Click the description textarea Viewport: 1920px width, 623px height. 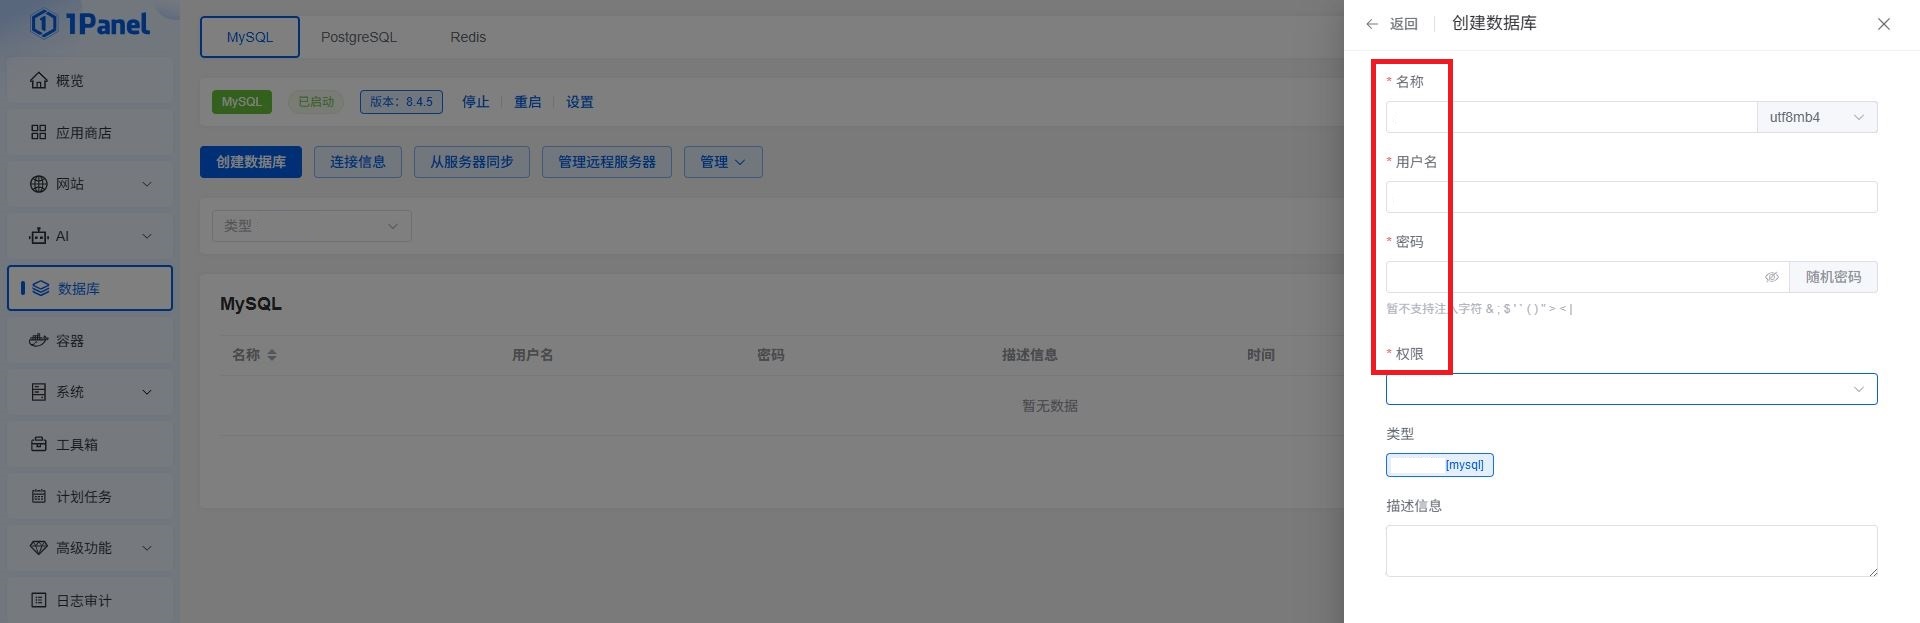[1631, 550]
